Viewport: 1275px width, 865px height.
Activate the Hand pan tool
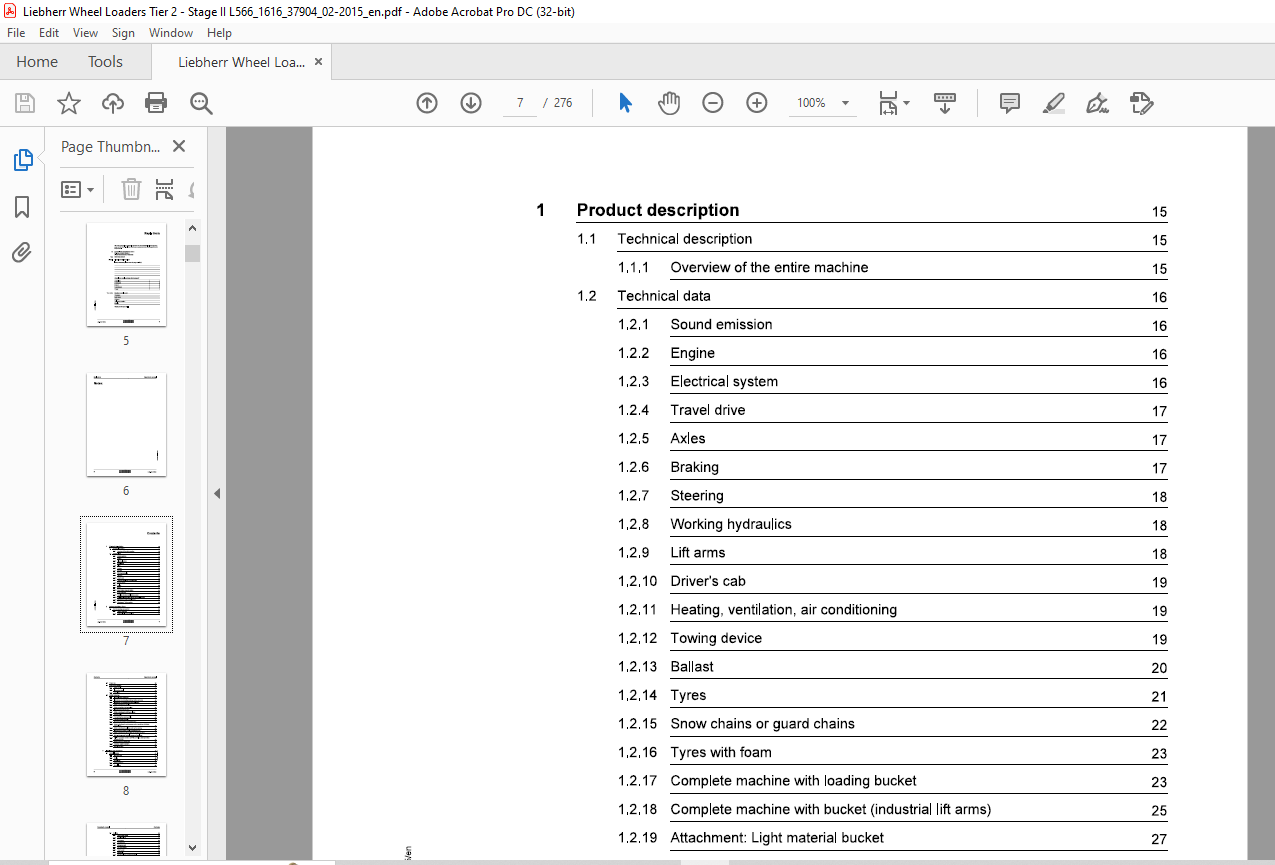pyautogui.click(x=669, y=103)
